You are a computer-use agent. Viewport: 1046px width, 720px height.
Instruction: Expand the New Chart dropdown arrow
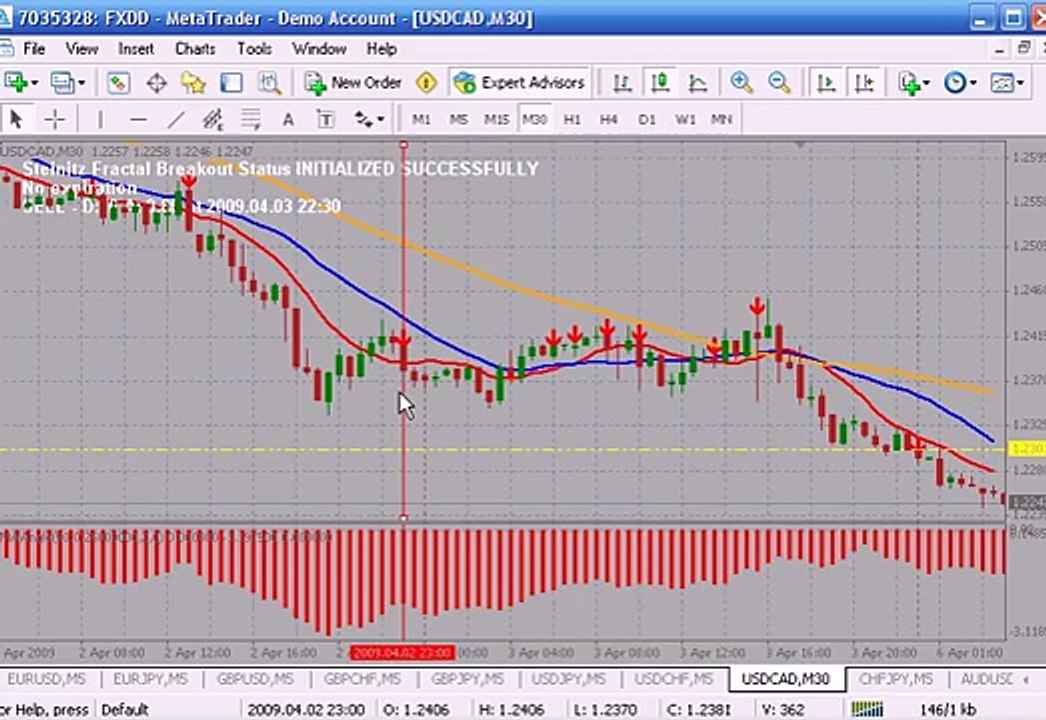35,83
